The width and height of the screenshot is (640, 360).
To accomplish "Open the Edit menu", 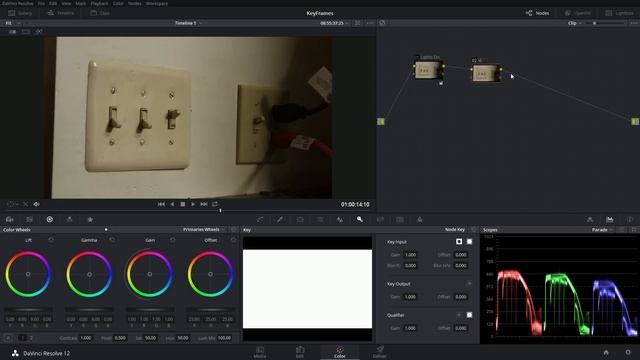I will tap(53, 3).
